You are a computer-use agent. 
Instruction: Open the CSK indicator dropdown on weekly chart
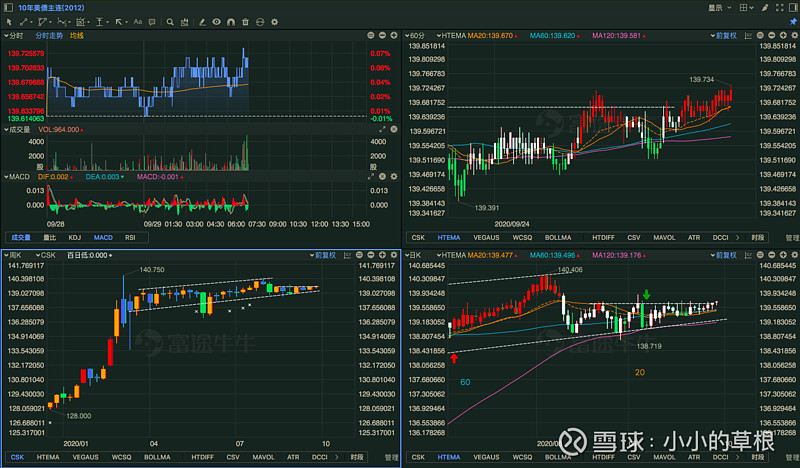[x=45, y=255]
